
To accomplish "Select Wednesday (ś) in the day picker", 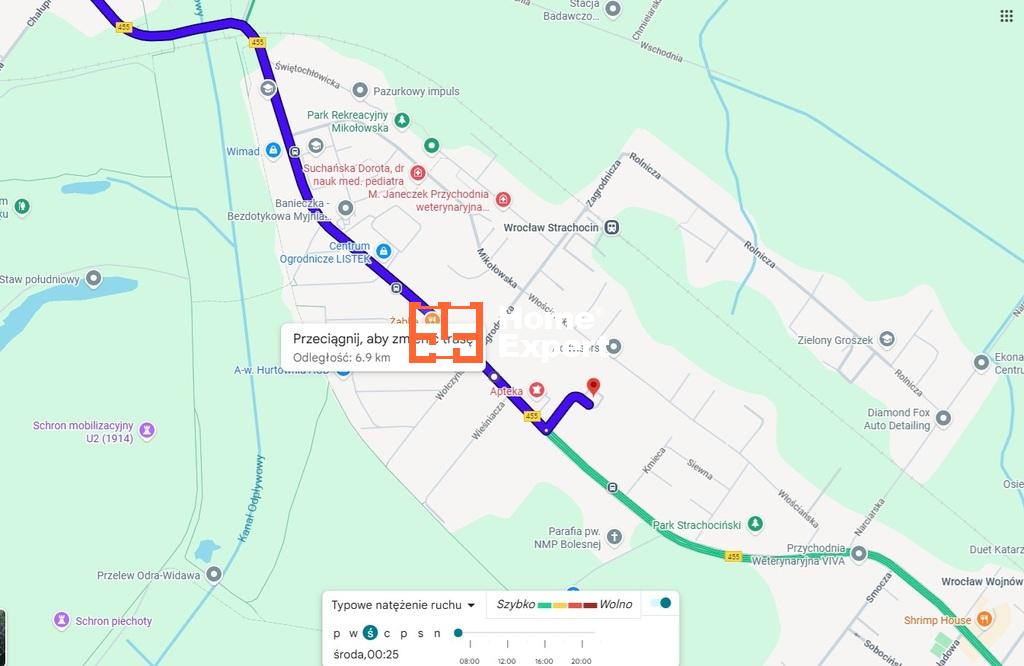I will click(x=370, y=633).
